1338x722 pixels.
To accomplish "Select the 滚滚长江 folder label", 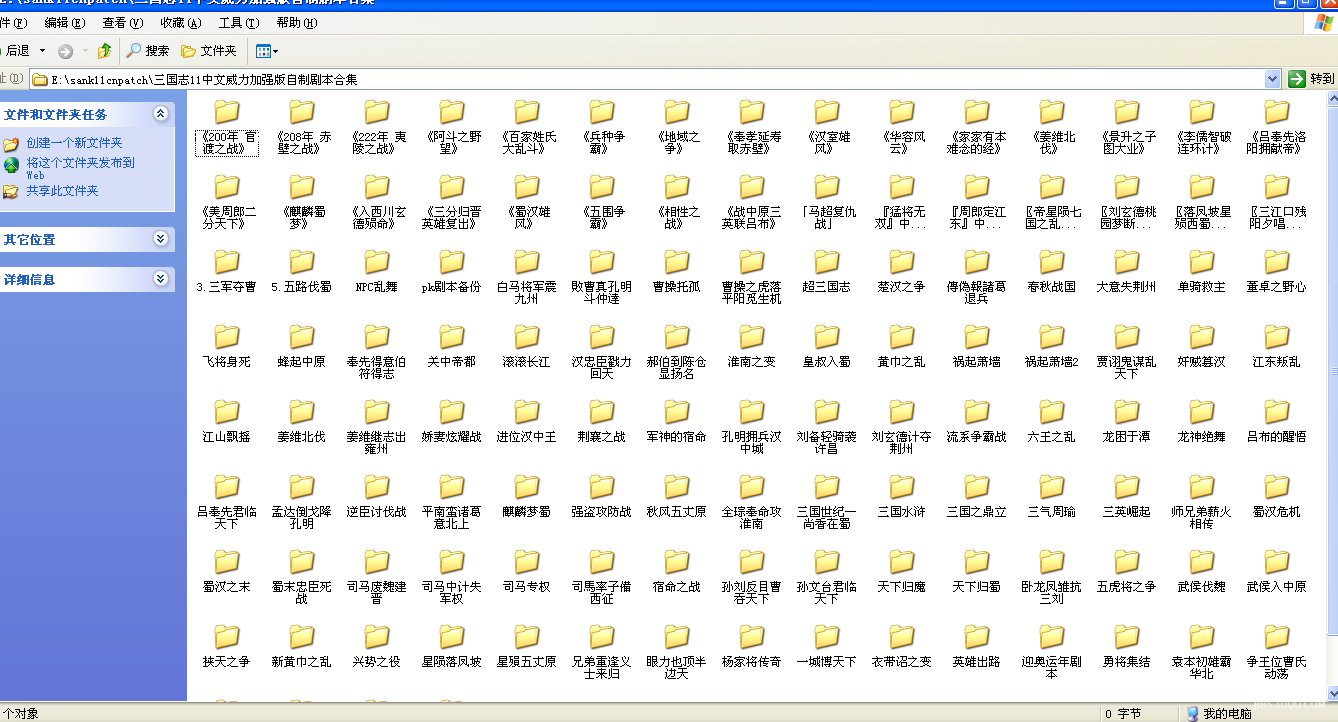I will coord(527,362).
